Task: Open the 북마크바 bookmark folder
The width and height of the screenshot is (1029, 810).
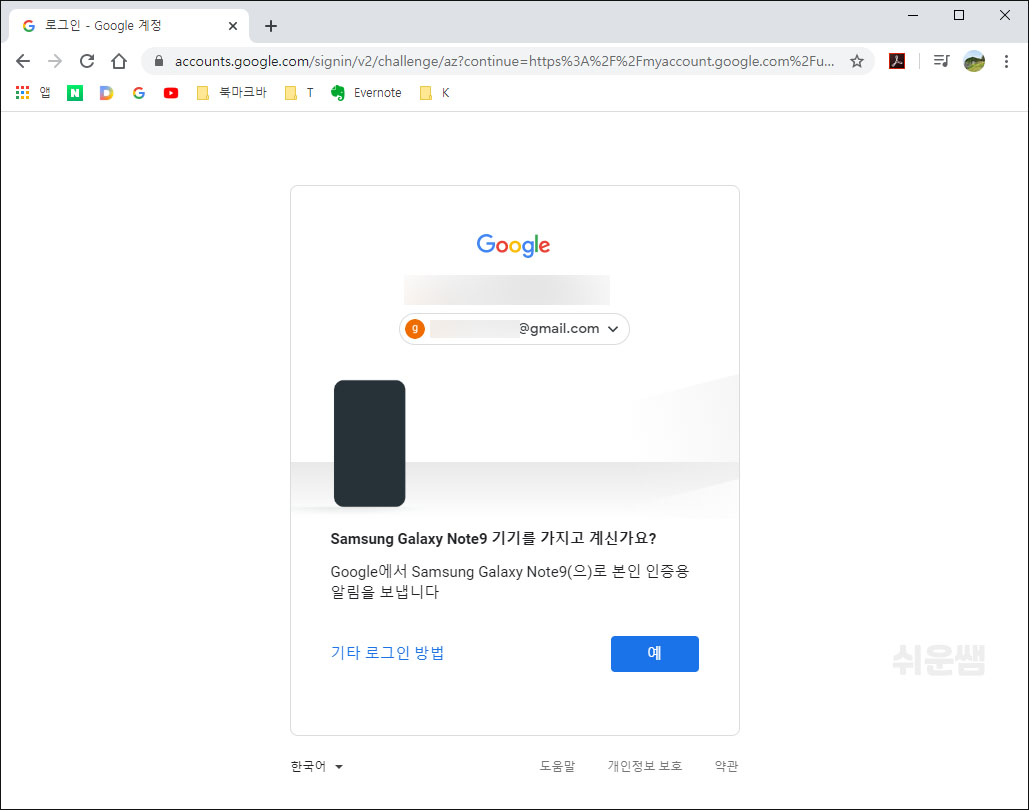Action: 232,93
